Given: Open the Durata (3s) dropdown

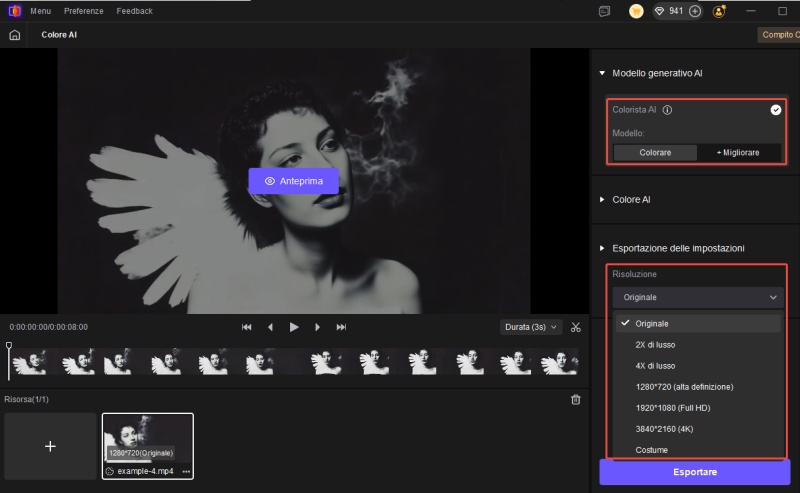Looking at the screenshot, I should pos(531,327).
